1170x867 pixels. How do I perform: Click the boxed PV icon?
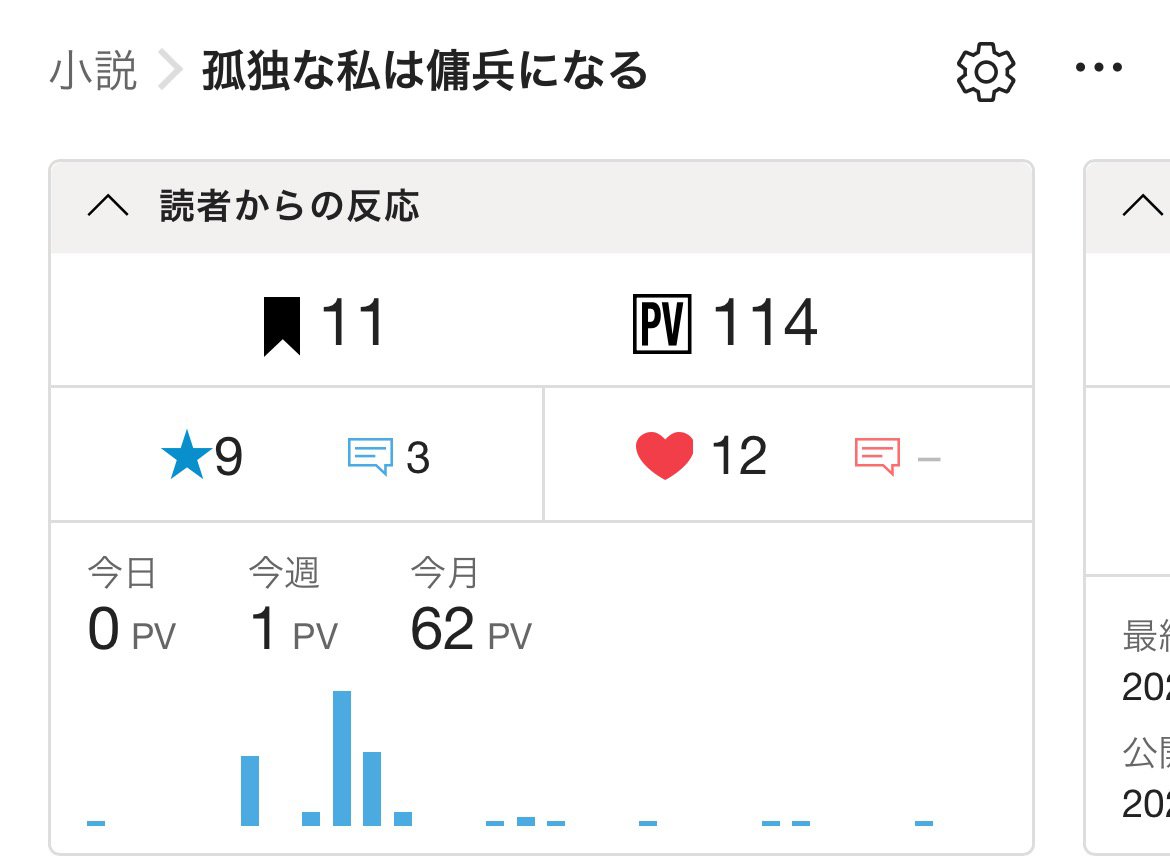(x=662, y=325)
